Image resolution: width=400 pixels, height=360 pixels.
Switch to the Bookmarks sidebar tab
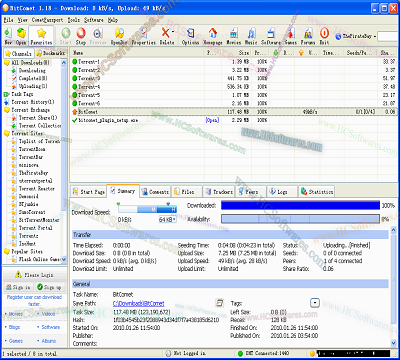51,53
